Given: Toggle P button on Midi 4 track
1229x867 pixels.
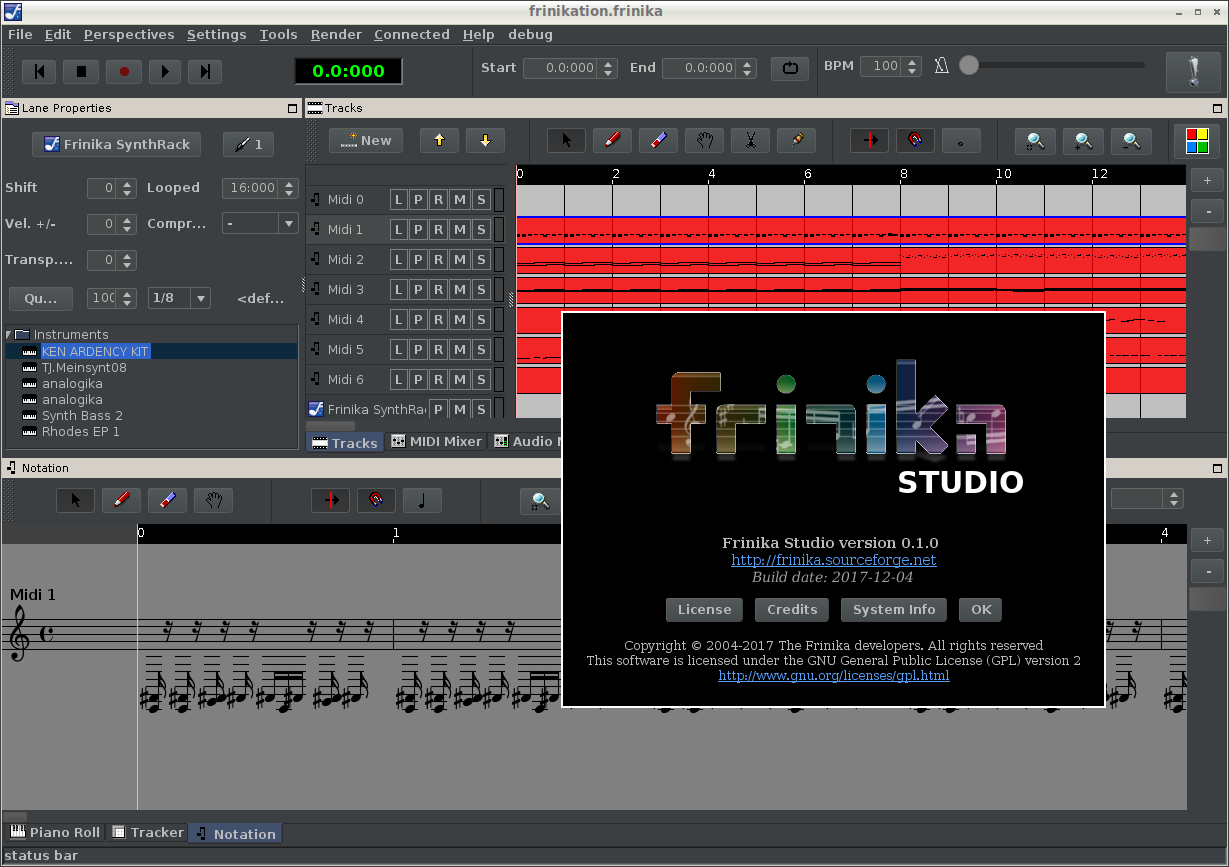Looking at the screenshot, I should point(419,319).
